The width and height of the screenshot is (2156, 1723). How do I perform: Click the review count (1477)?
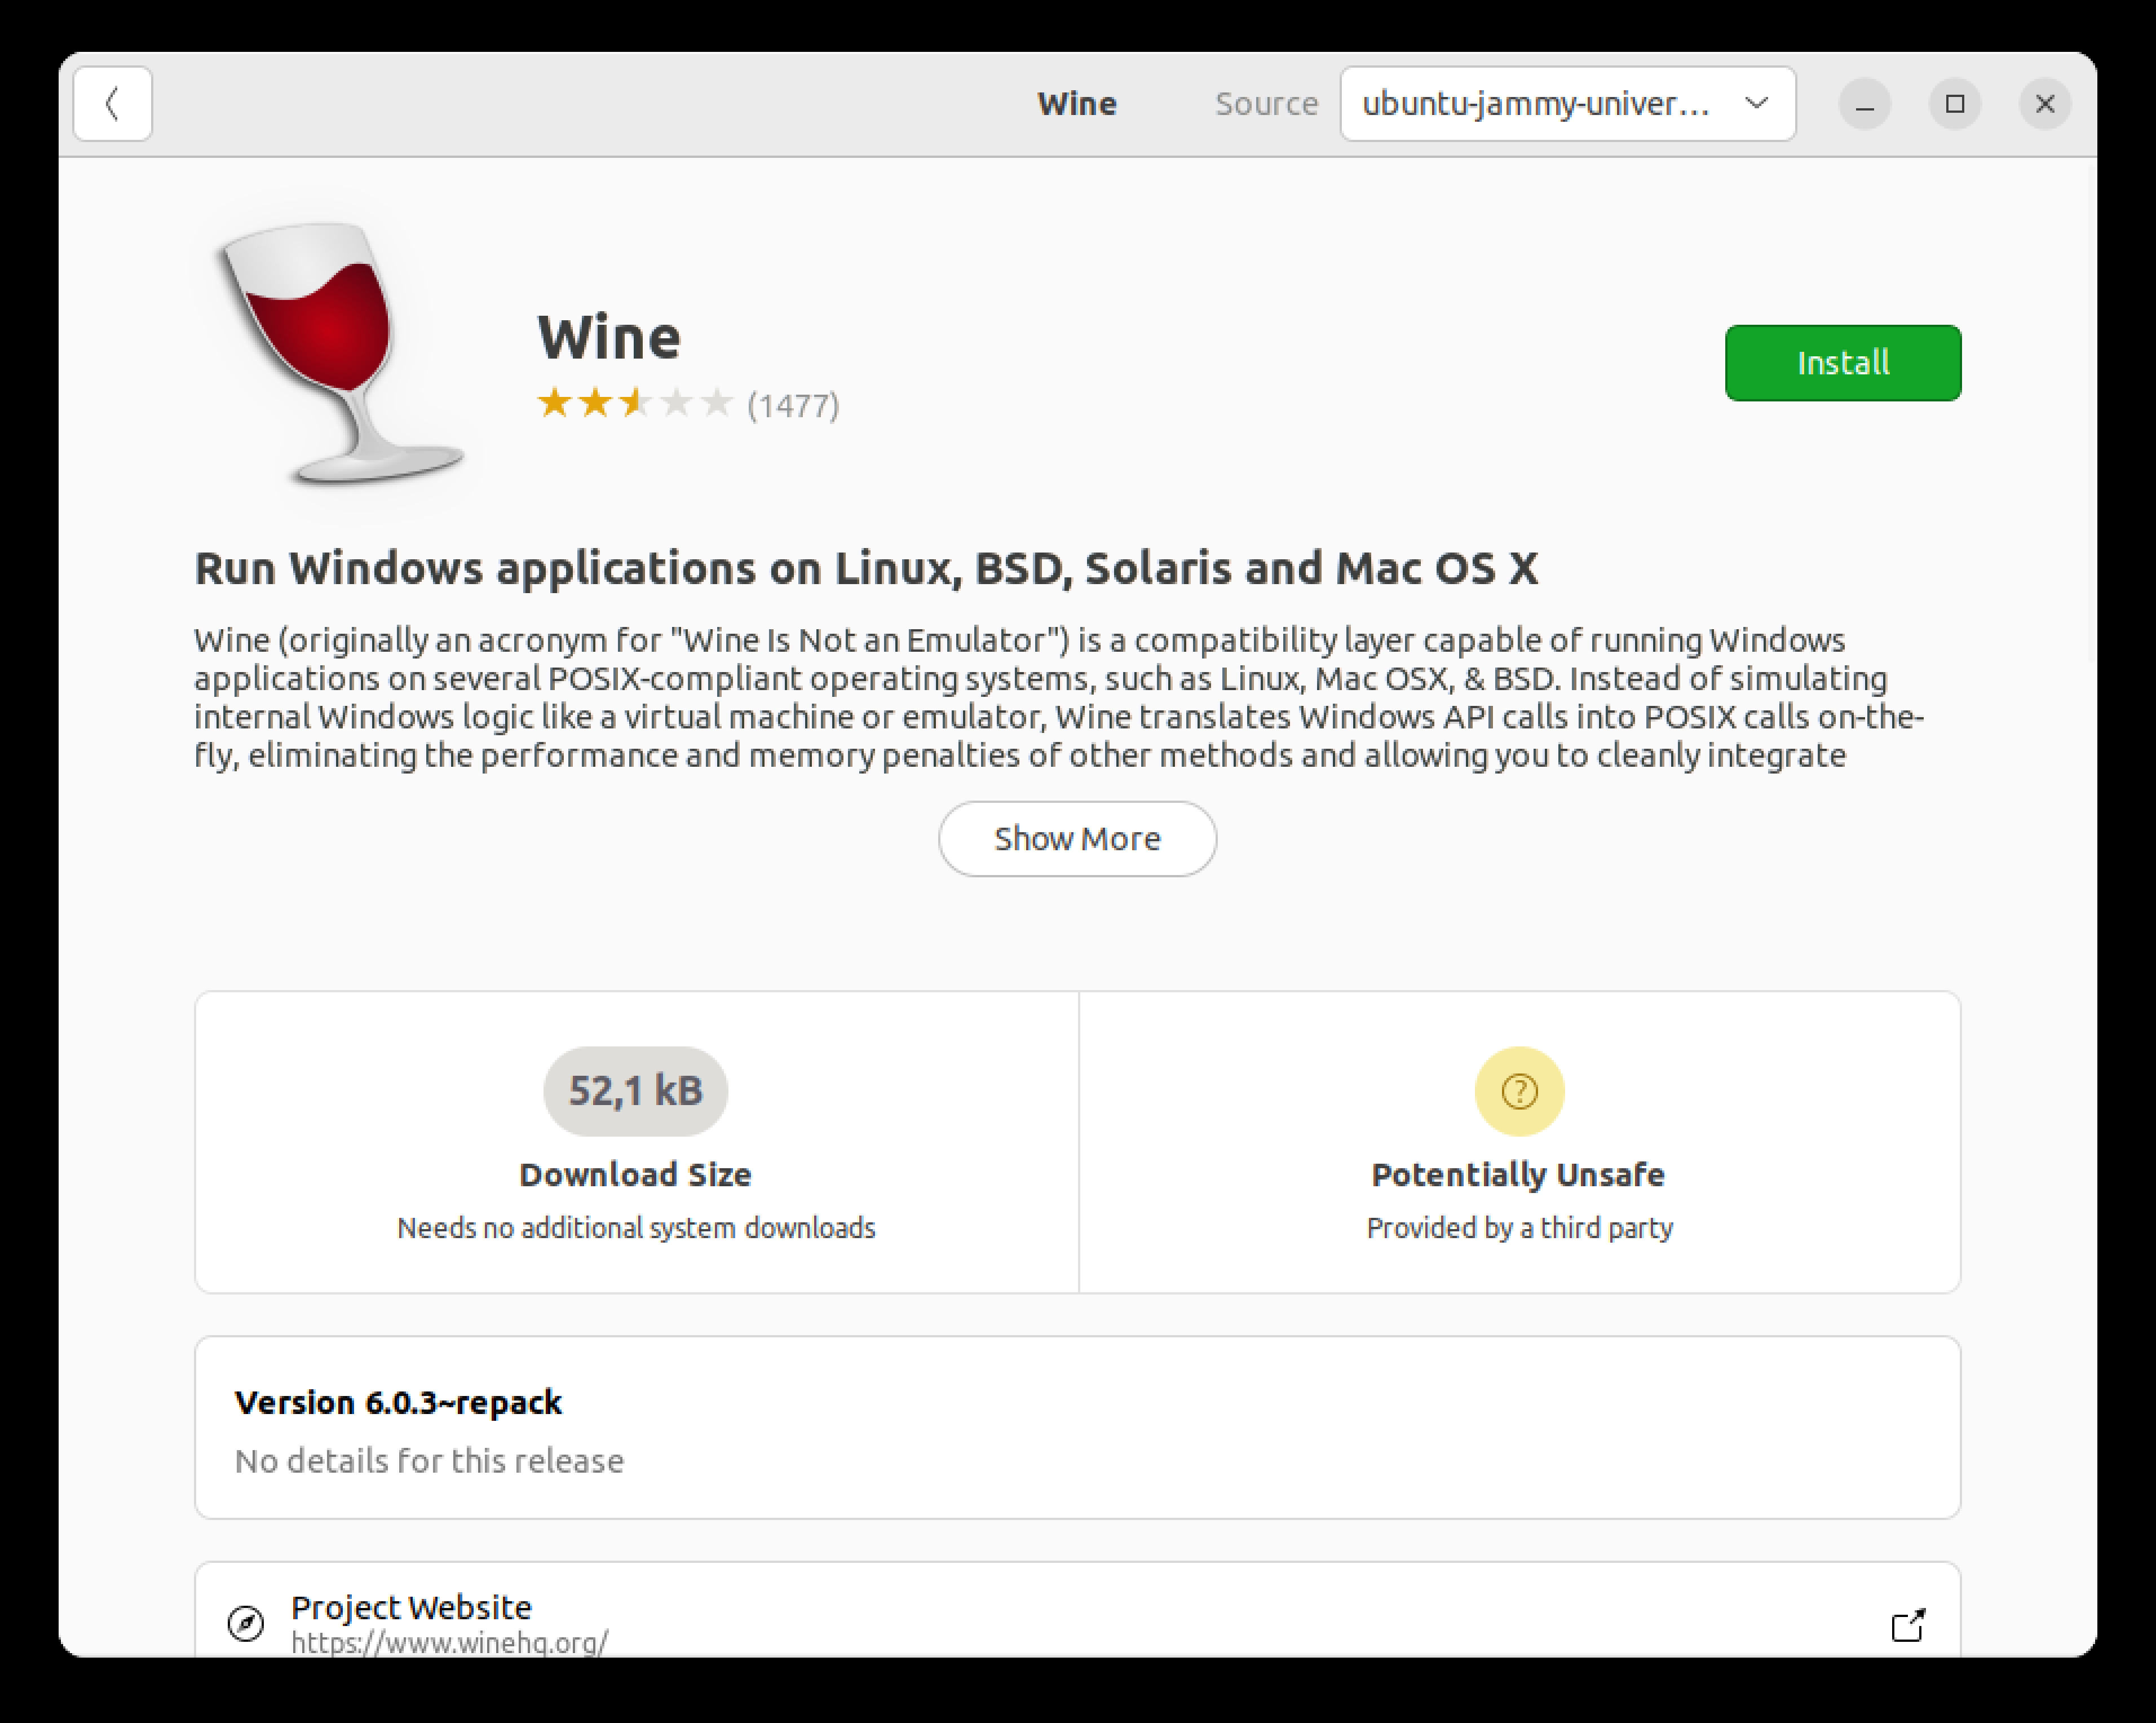click(x=793, y=406)
